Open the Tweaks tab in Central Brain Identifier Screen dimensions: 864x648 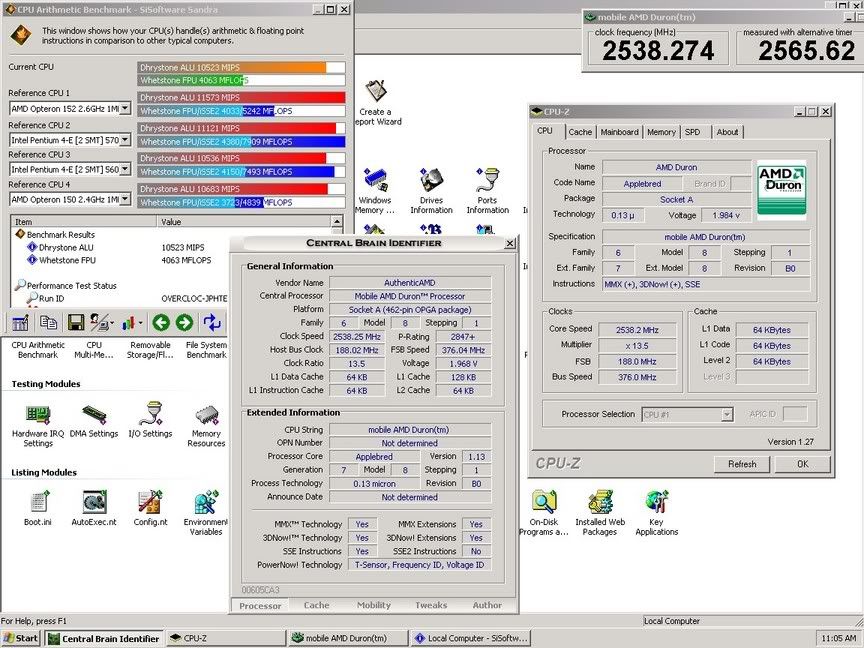point(431,605)
